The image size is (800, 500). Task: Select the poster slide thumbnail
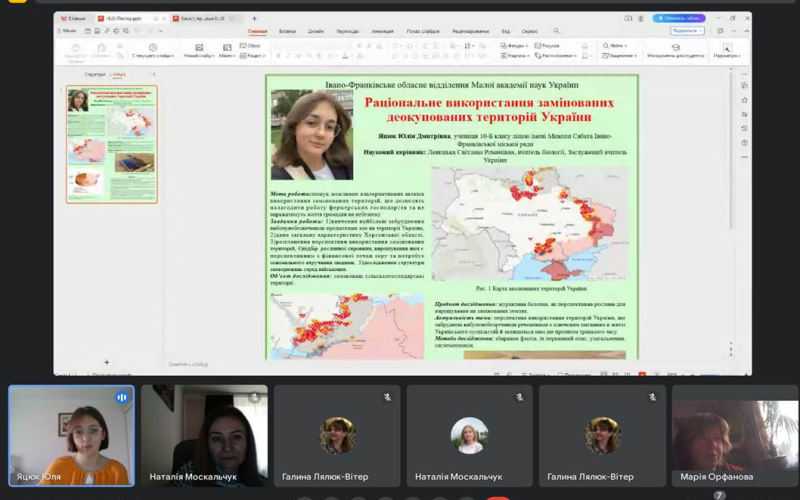coord(112,144)
